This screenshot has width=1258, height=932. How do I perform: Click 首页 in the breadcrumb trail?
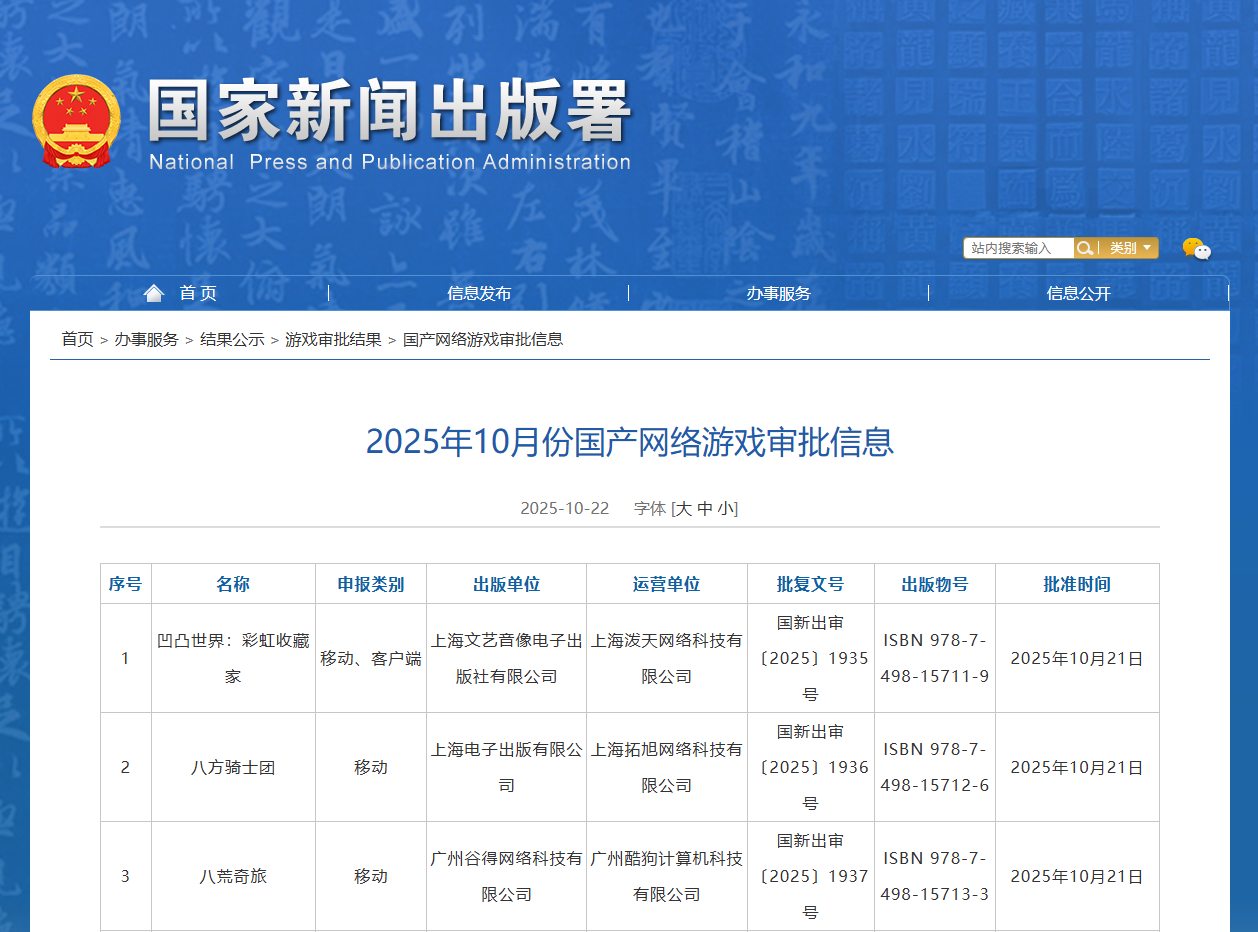tap(77, 339)
